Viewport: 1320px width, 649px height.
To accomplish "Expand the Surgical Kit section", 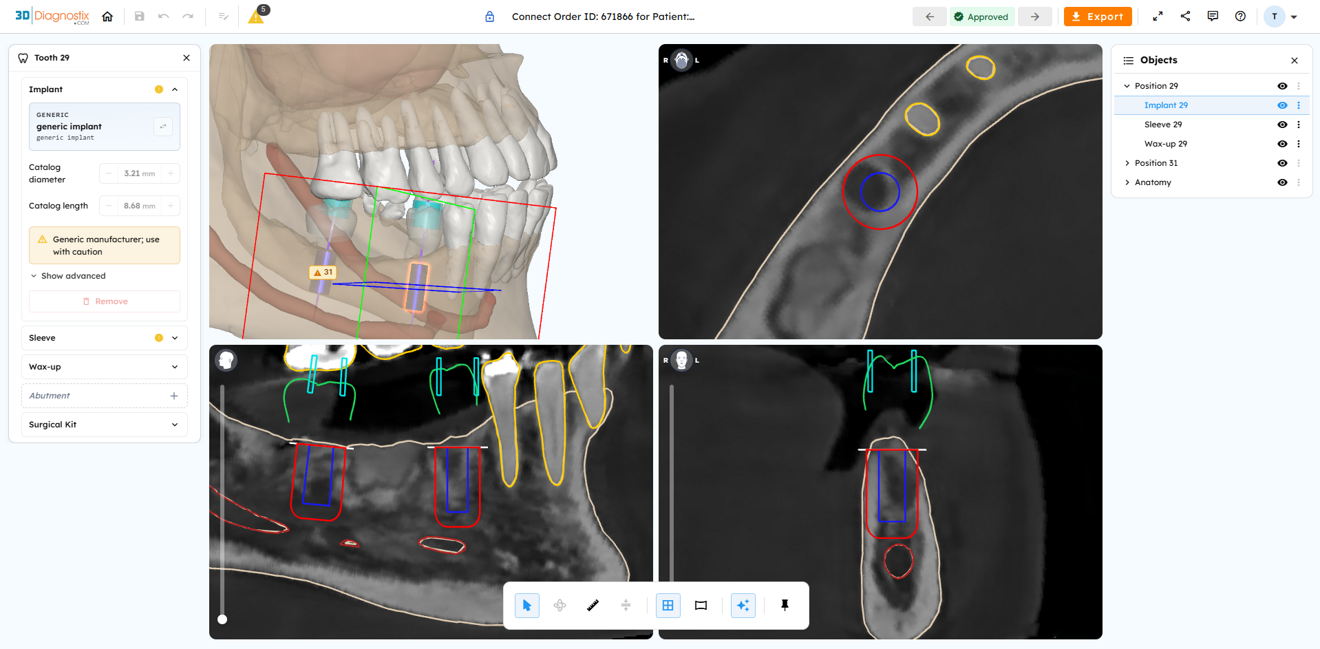I will tap(104, 424).
